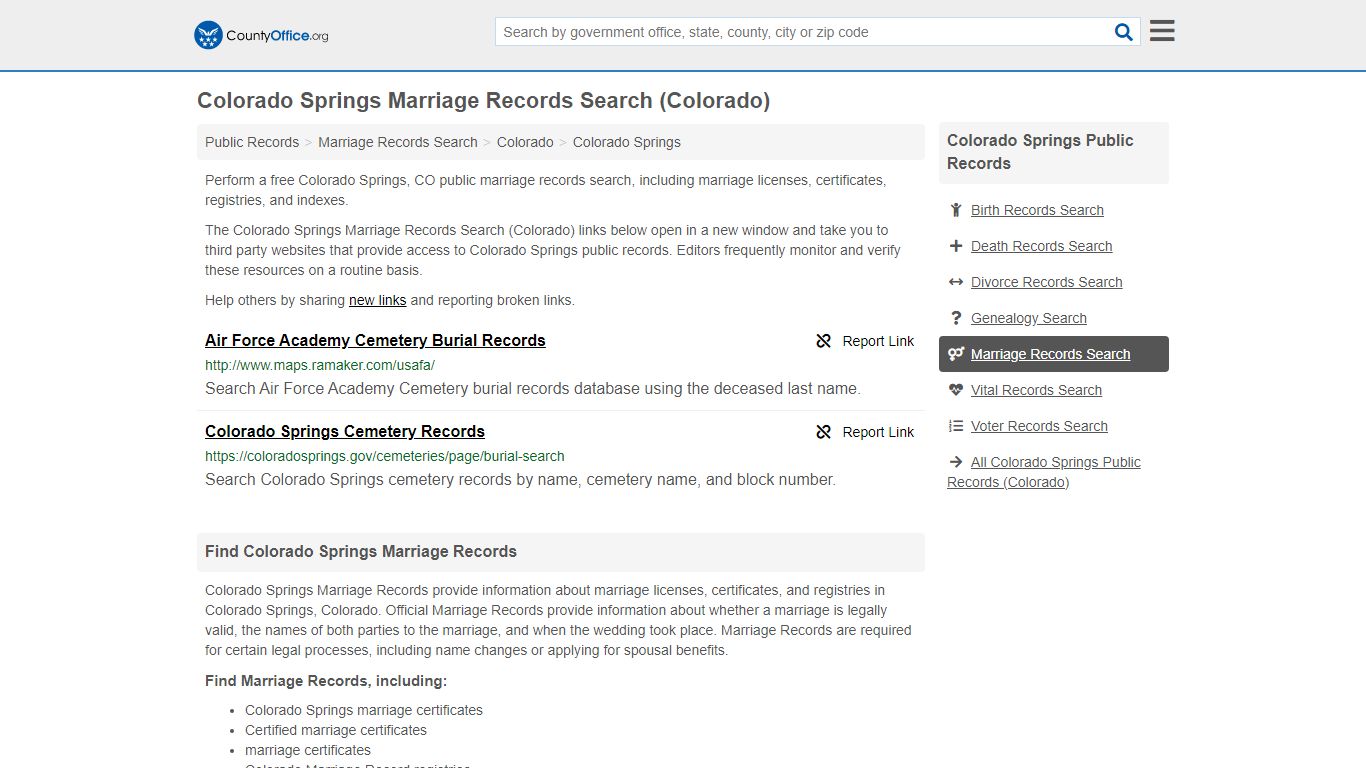Go to Colorado Springs breadcrumb
This screenshot has height=768, width=1366.
(x=627, y=142)
